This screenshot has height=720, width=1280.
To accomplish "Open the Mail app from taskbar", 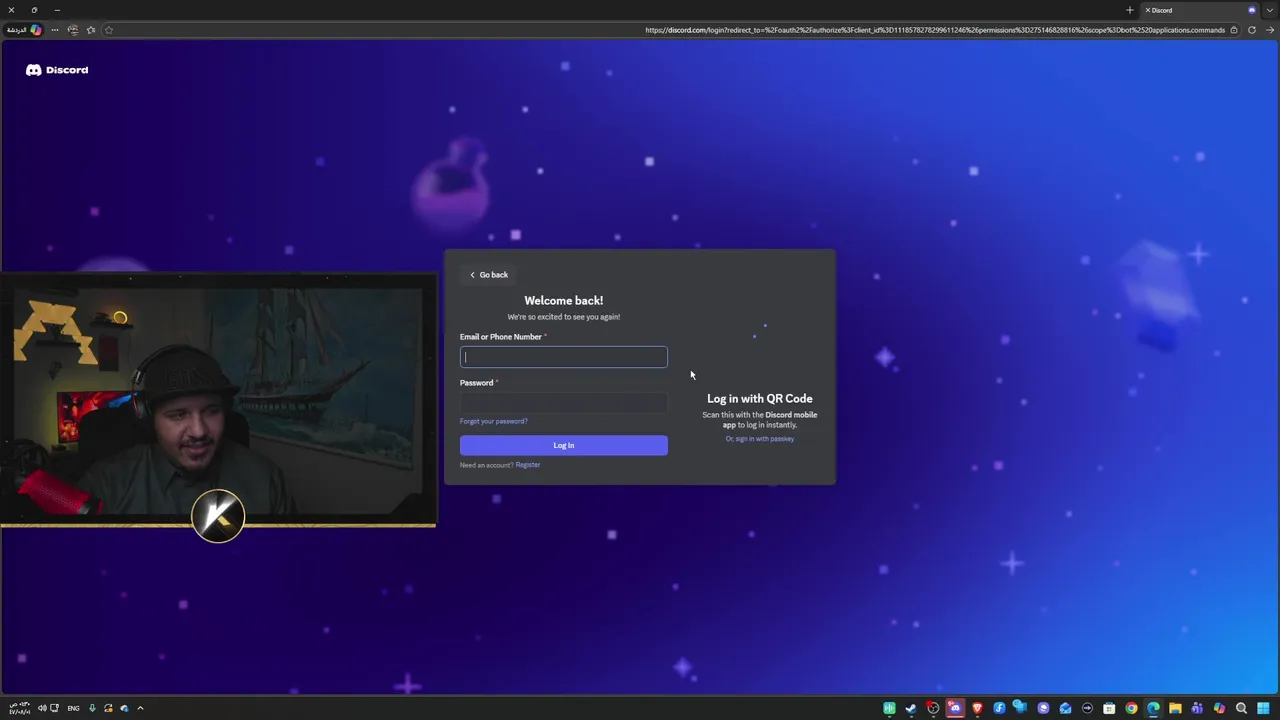I will (x=1065, y=708).
